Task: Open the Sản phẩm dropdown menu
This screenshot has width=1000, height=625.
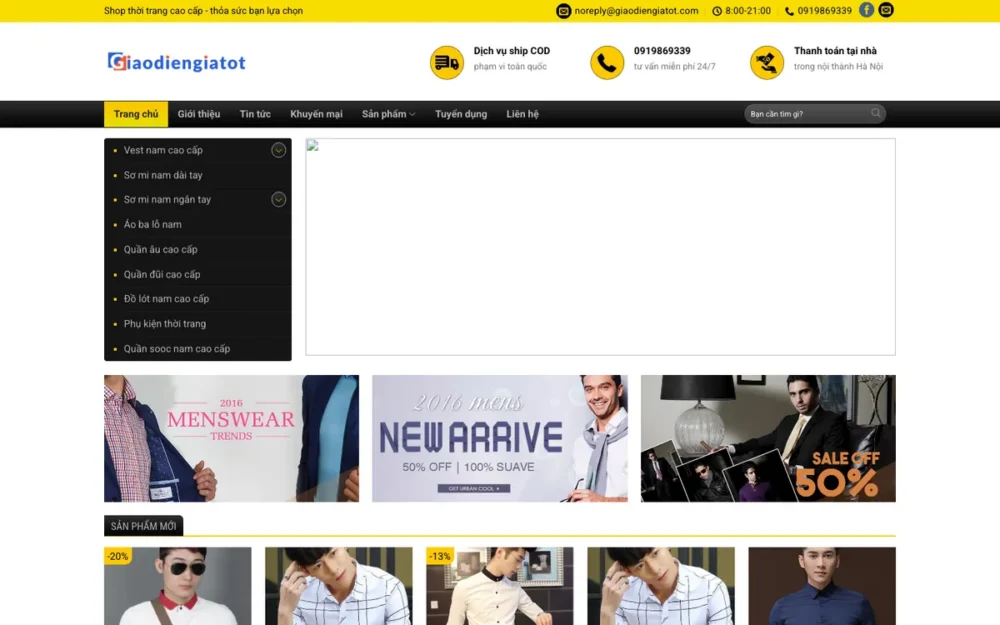Action: [x=388, y=114]
